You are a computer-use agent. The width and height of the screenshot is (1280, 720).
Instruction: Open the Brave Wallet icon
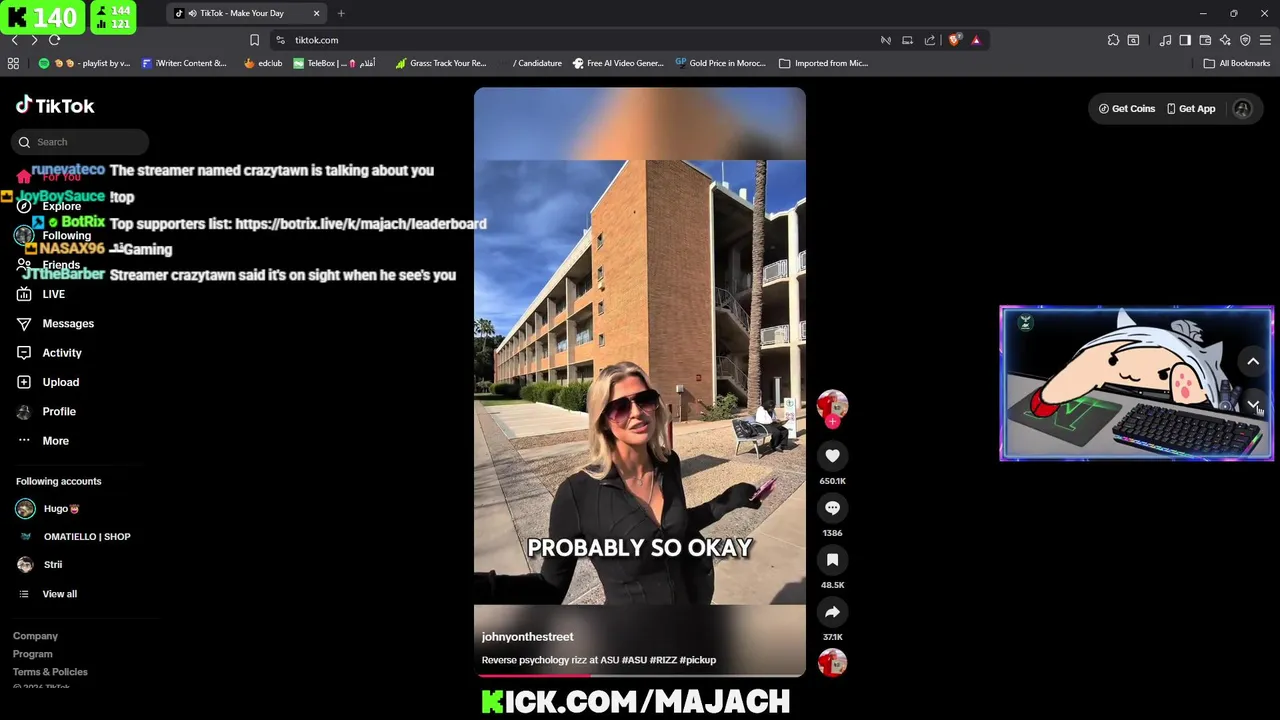(1205, 40)
